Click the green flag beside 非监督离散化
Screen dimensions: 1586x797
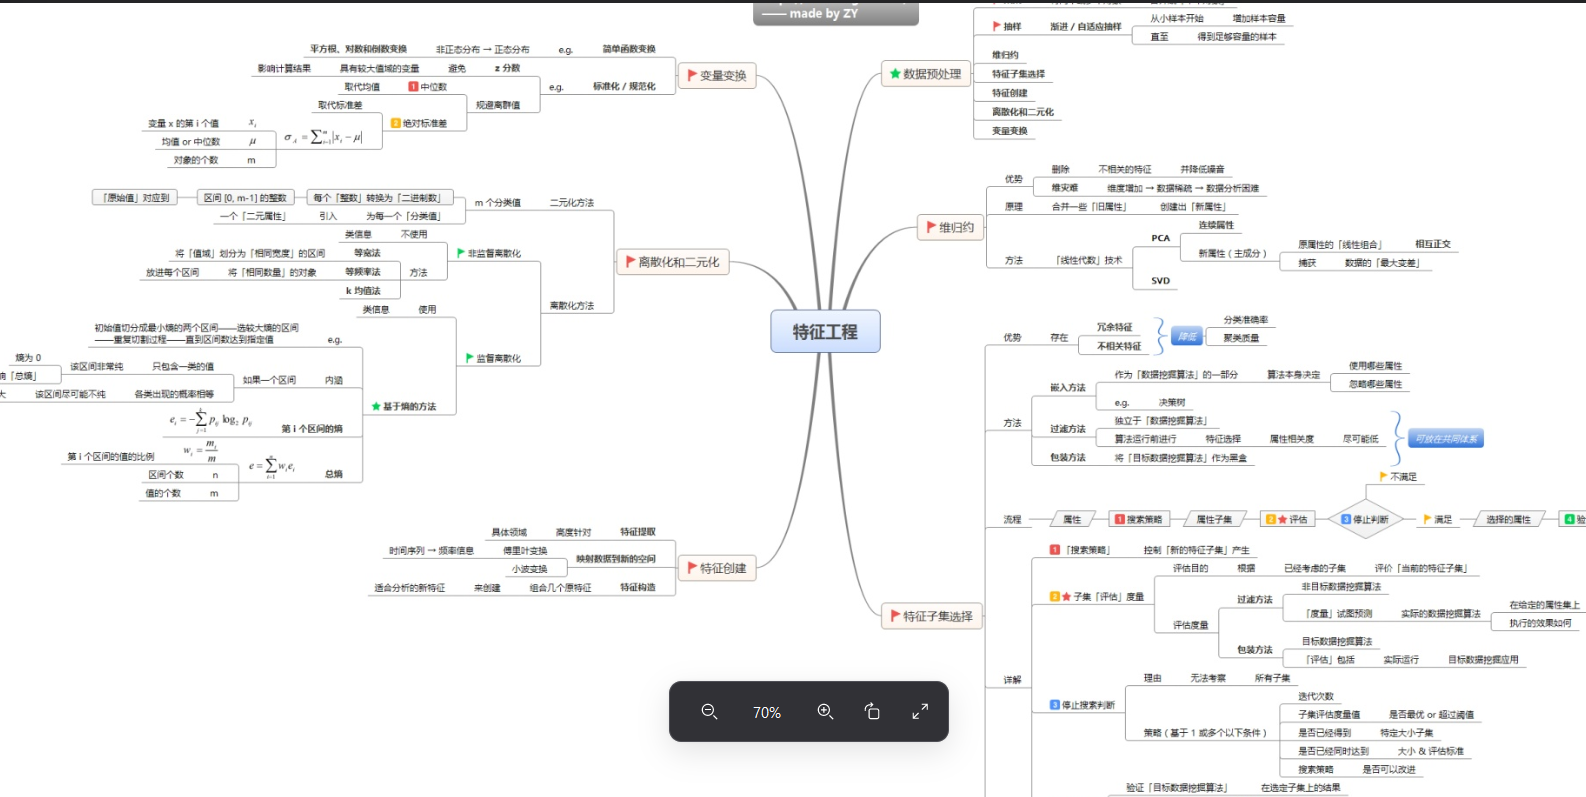[461, 253]
